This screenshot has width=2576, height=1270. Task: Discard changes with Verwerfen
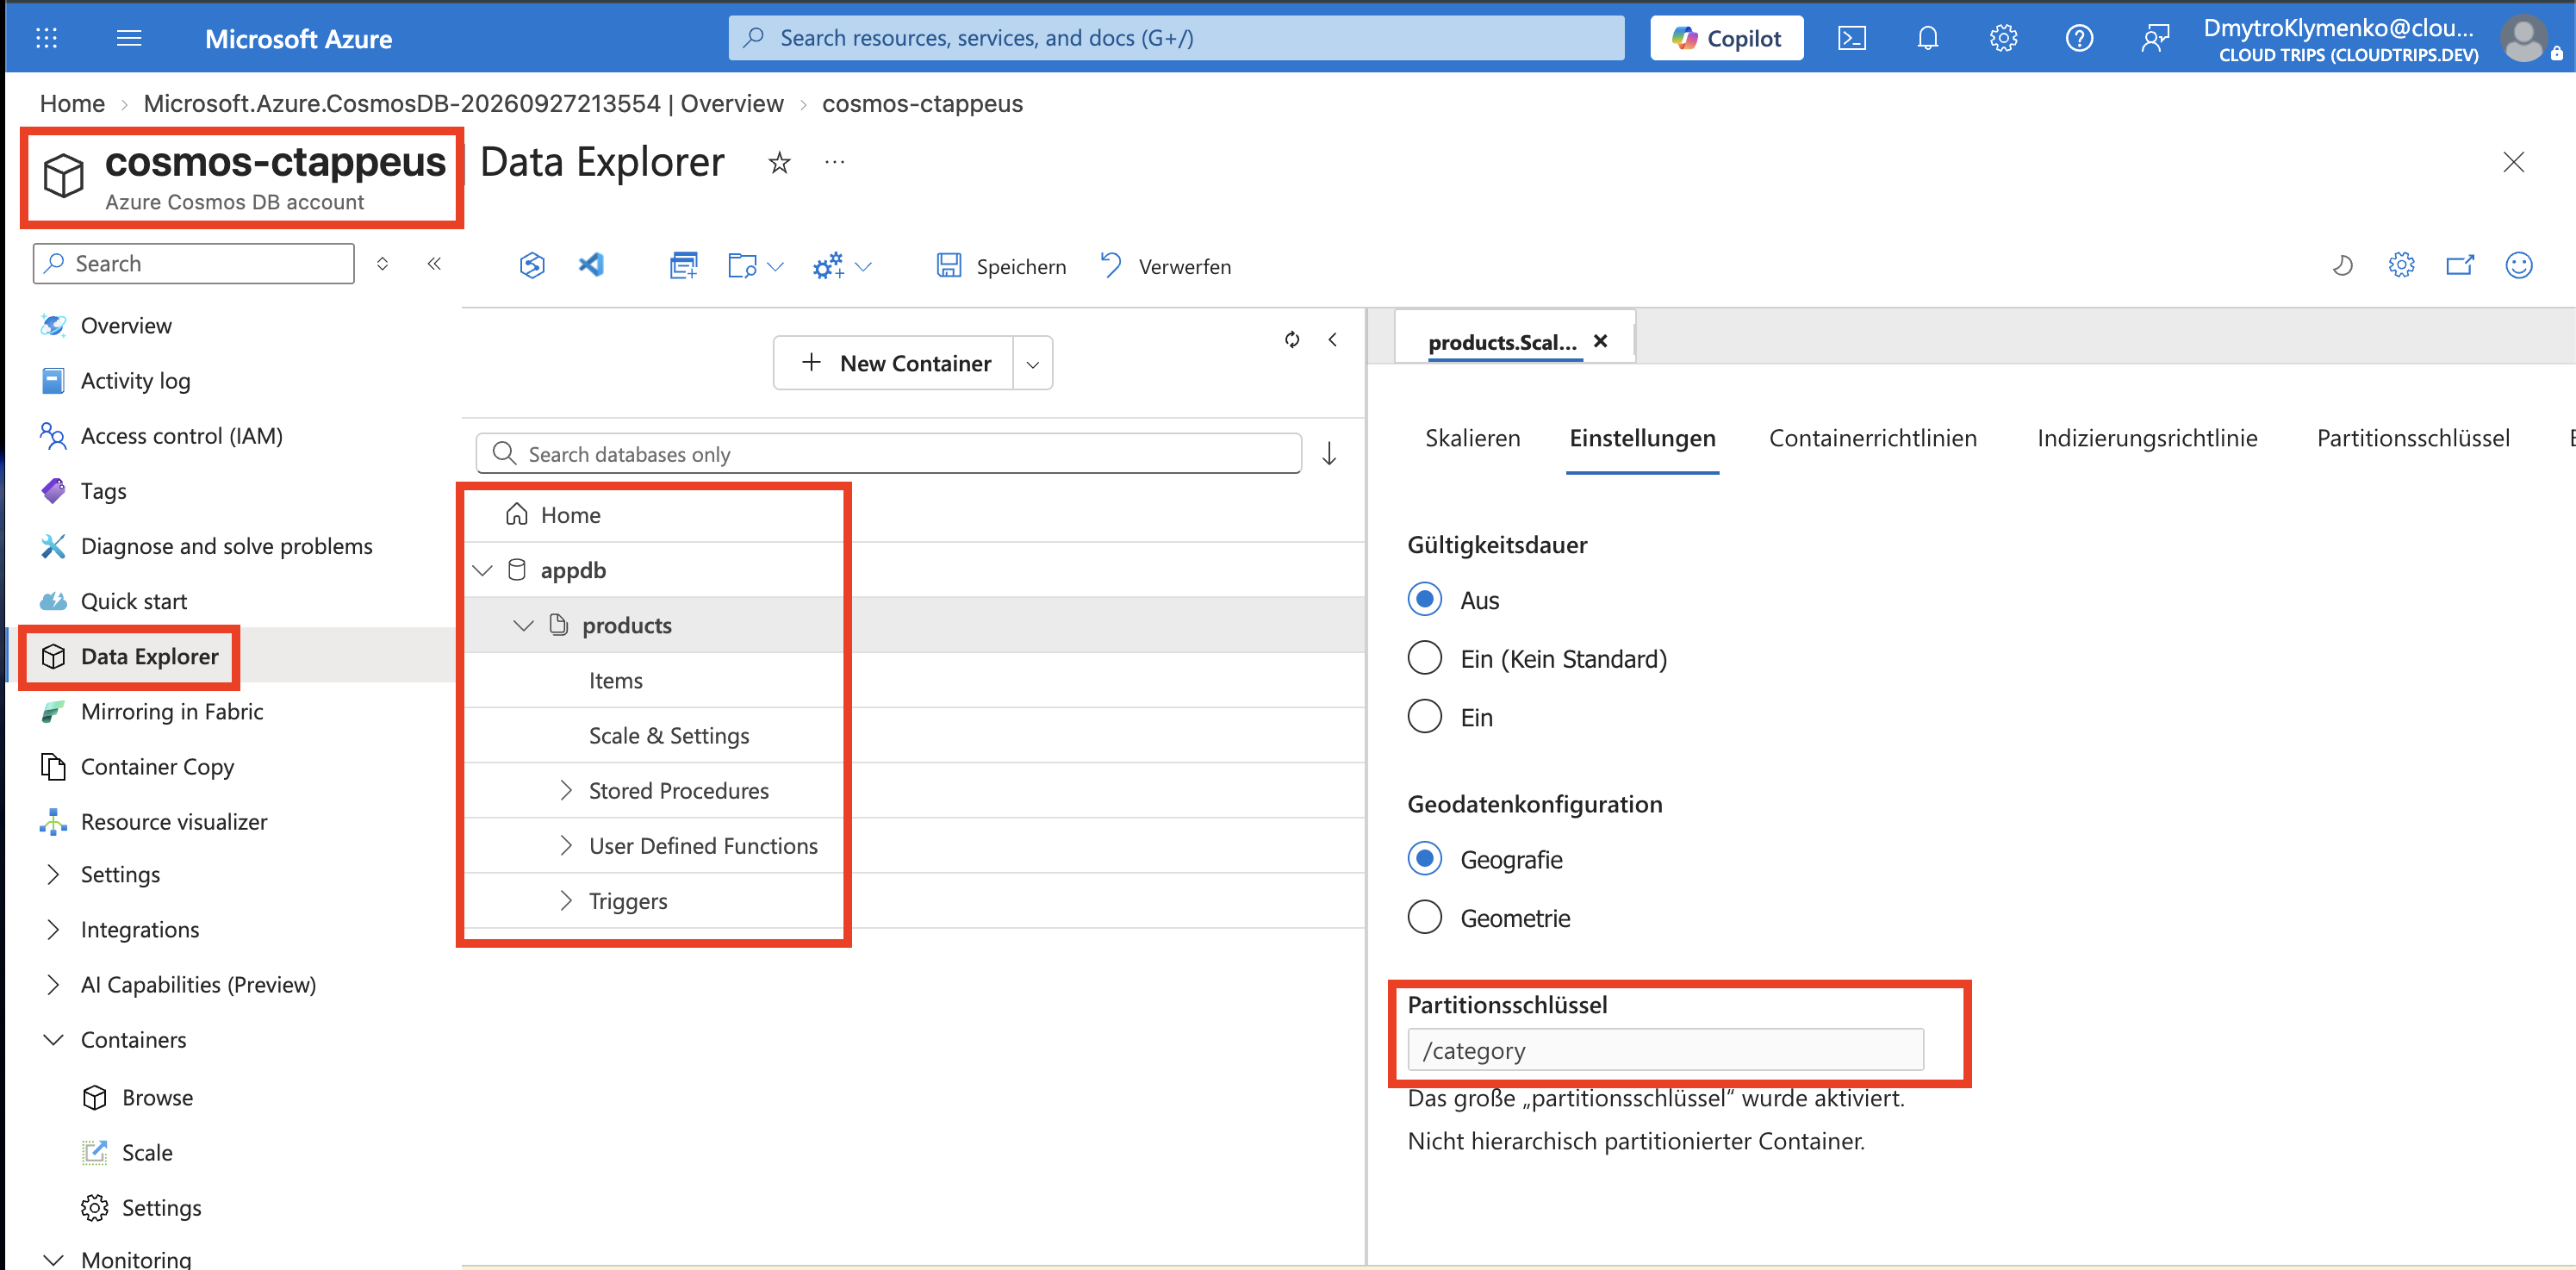click(x=1166, y=266)
